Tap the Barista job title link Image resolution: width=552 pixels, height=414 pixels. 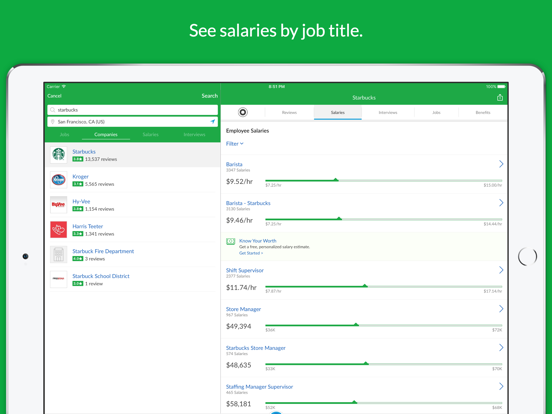234,164
